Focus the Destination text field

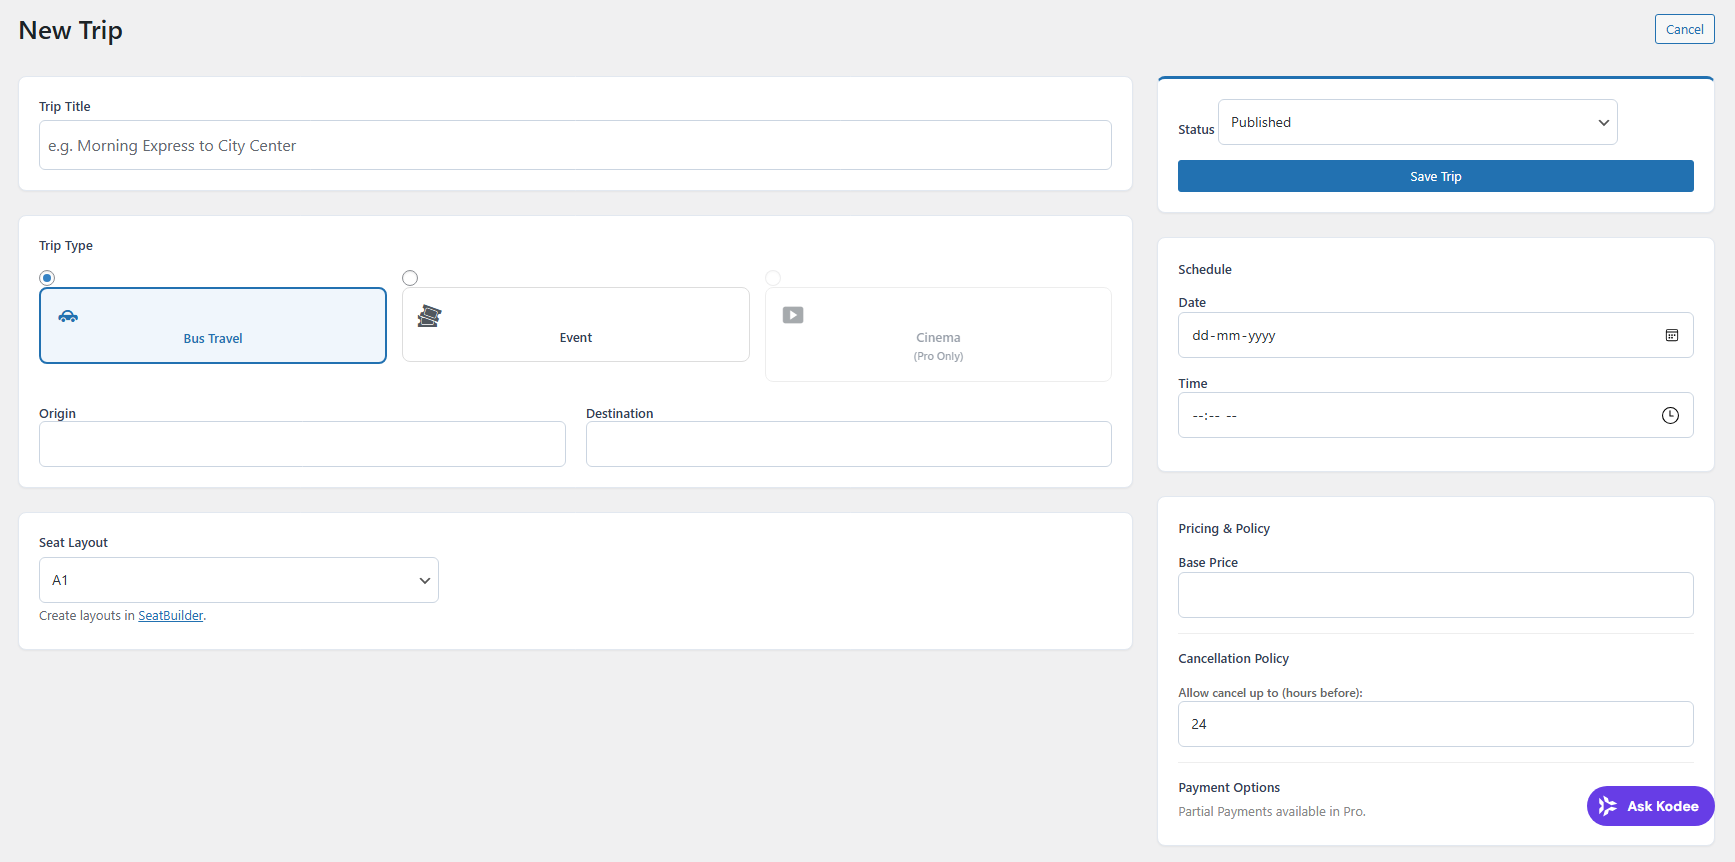click(x=848, y=444)
